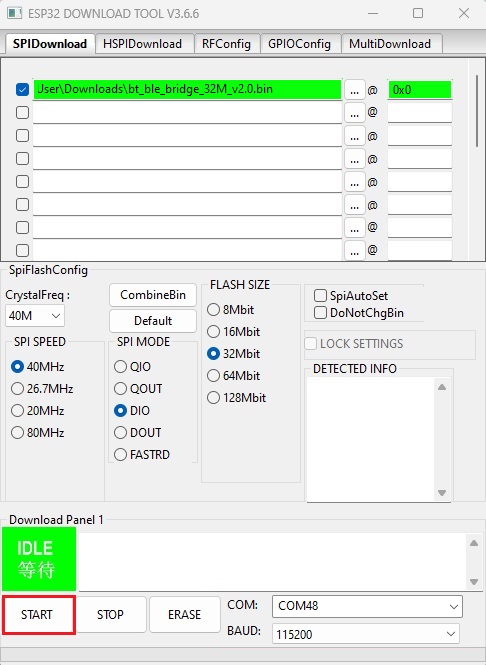Select 26.7MHz SPI speed

42,388
